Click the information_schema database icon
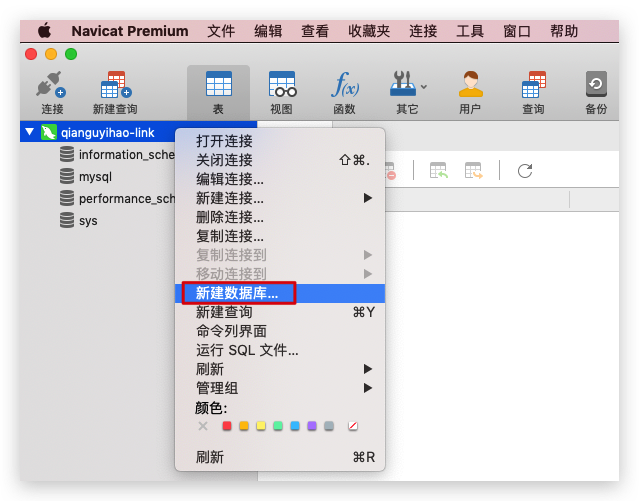The width and height of the screenshot is (639, 501). [x=67, y=154]
